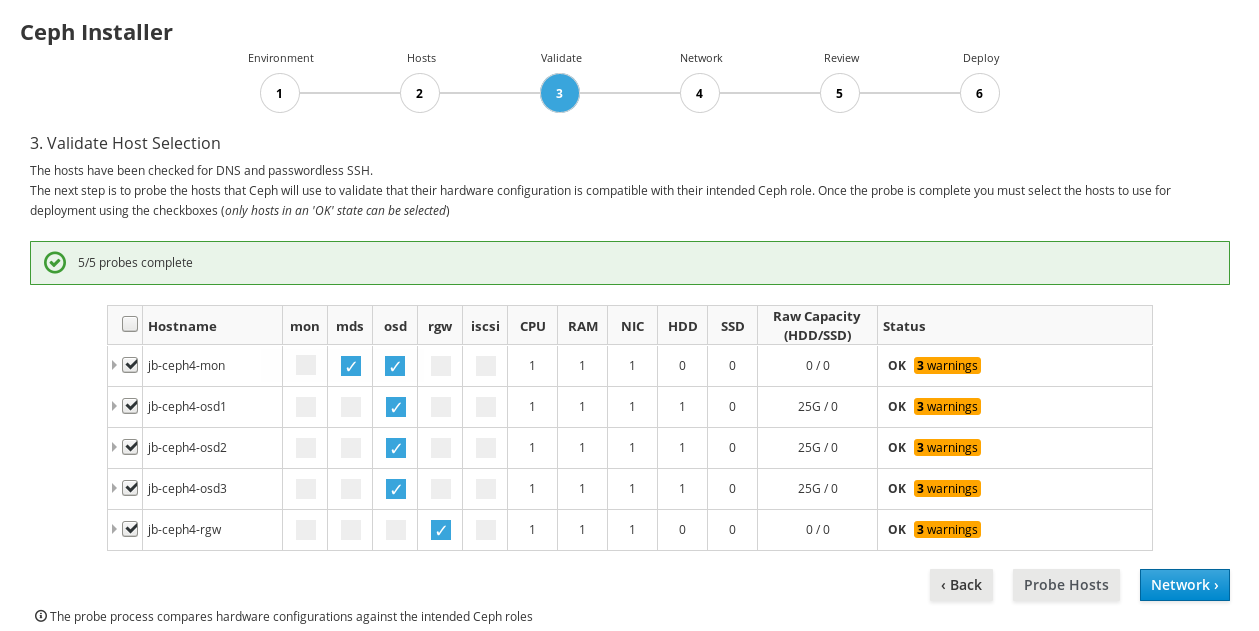The height and width of the screenshot is (631, 1259).
Task: Expand the jb-ceph4-rgw row details
Action: pos(114,529)
